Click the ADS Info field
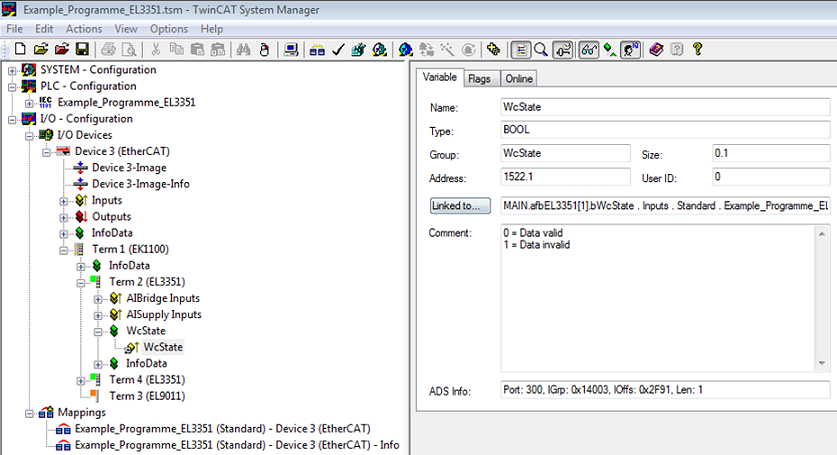This screenshot has height=455, width=837. pyautogui.click(x=665, y=390)
